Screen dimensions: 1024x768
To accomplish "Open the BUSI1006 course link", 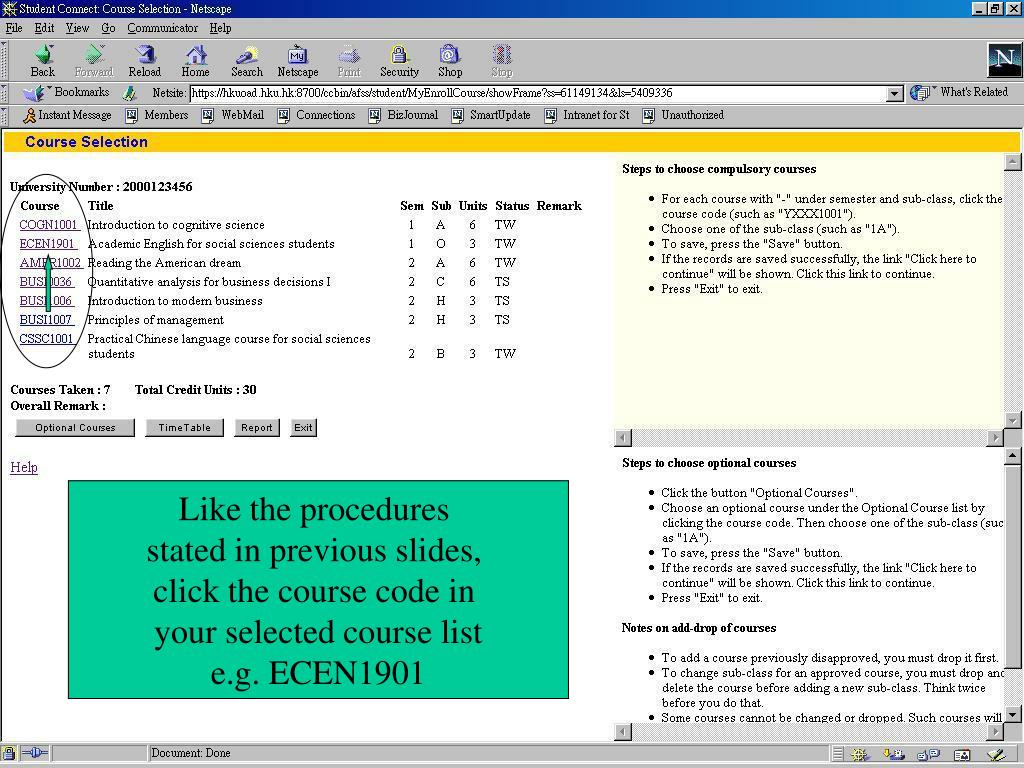I will pos(46,301).
